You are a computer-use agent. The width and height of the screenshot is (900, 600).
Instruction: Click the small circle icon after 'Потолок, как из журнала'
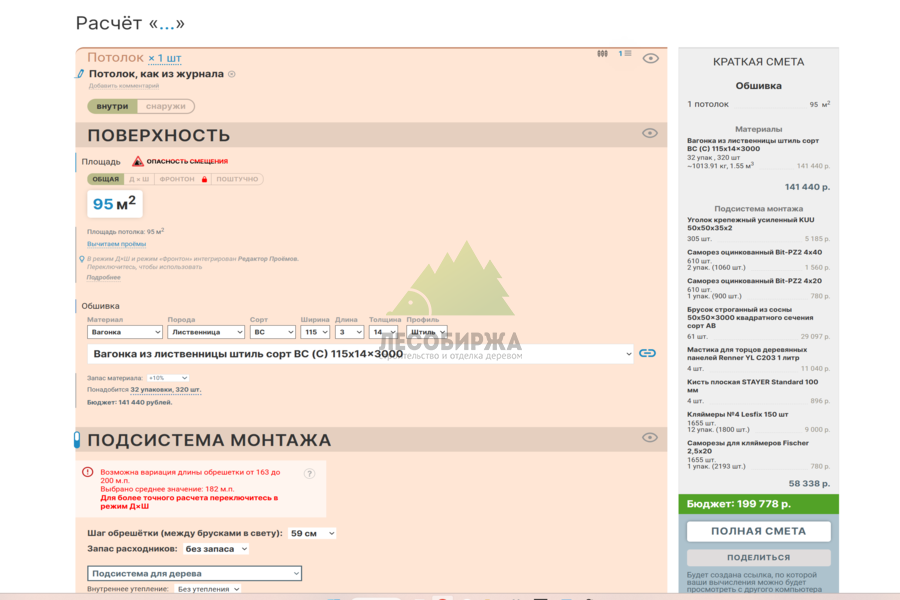click(x=232, y=74)
